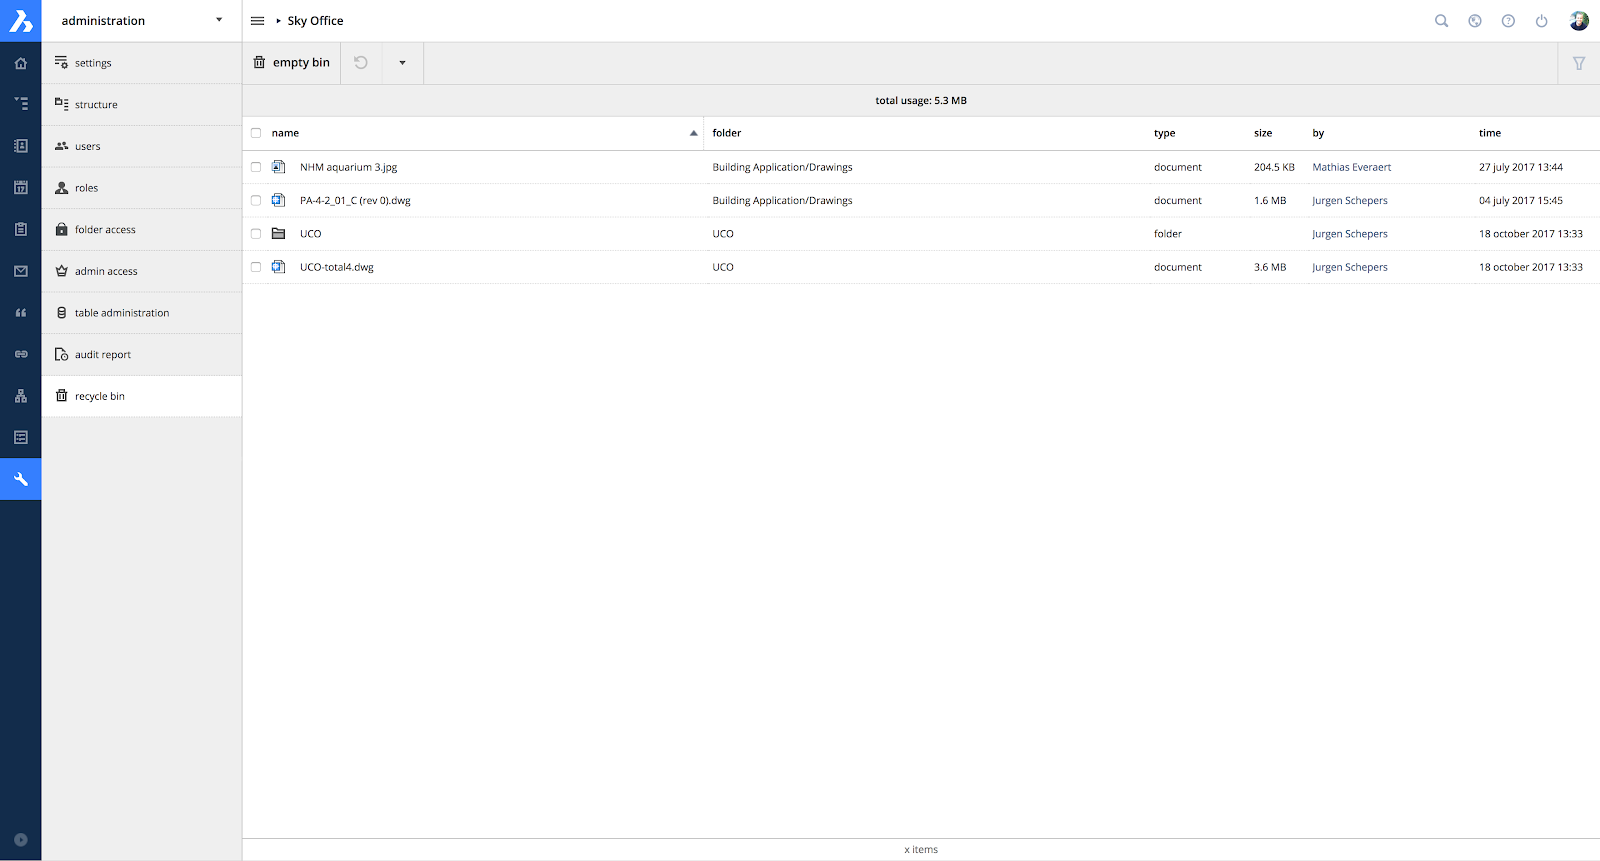Select the PA-4-2_01_C (rev 0).dwg file name

pyautogui.click(x=355, y=200)
